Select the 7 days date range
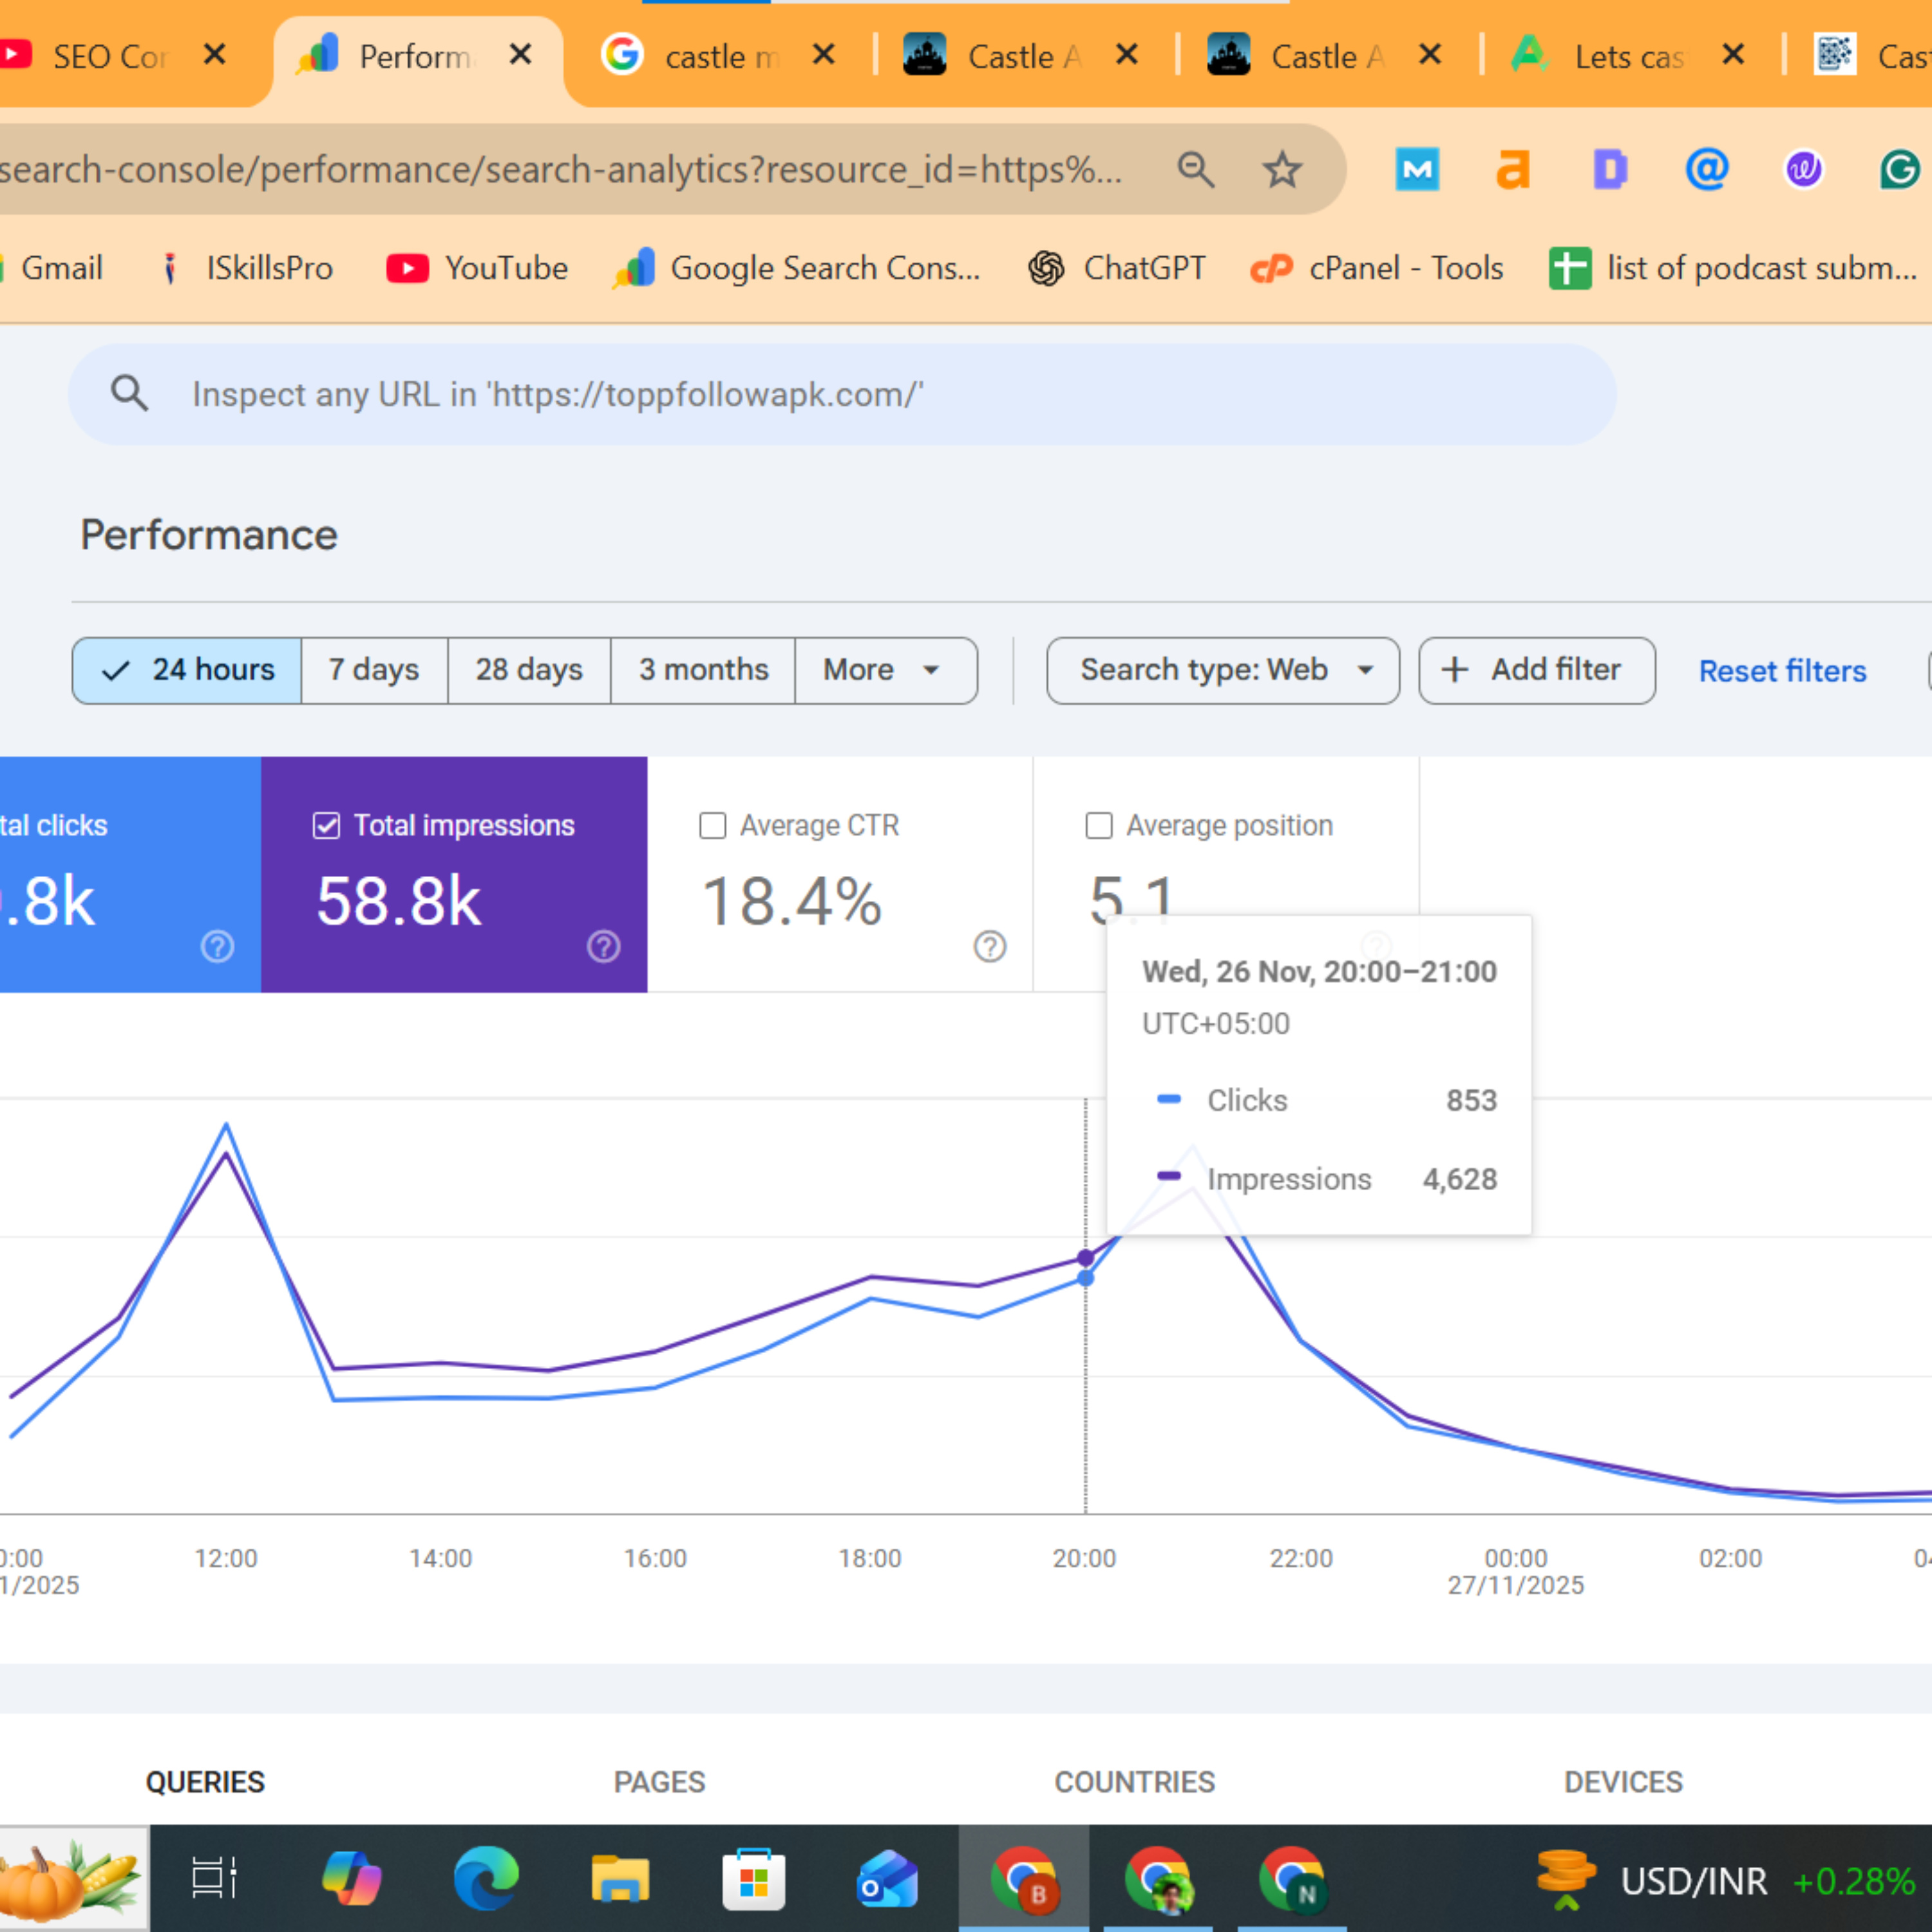Screen dimensions: 1932x1932 point(374,670)
